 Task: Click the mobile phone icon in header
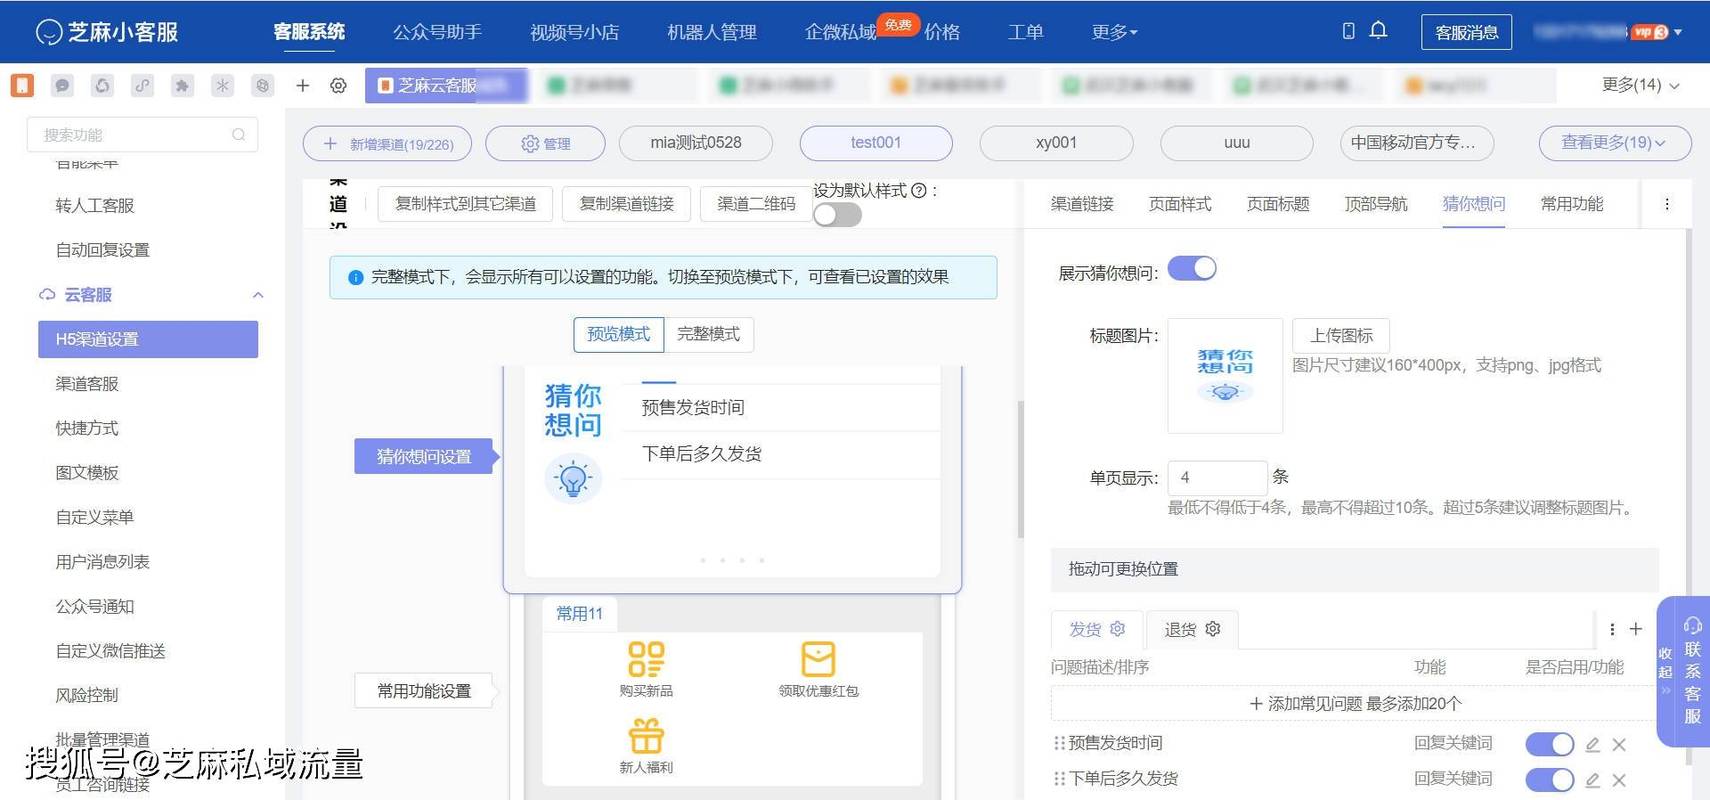click(x=1348, y=31)
